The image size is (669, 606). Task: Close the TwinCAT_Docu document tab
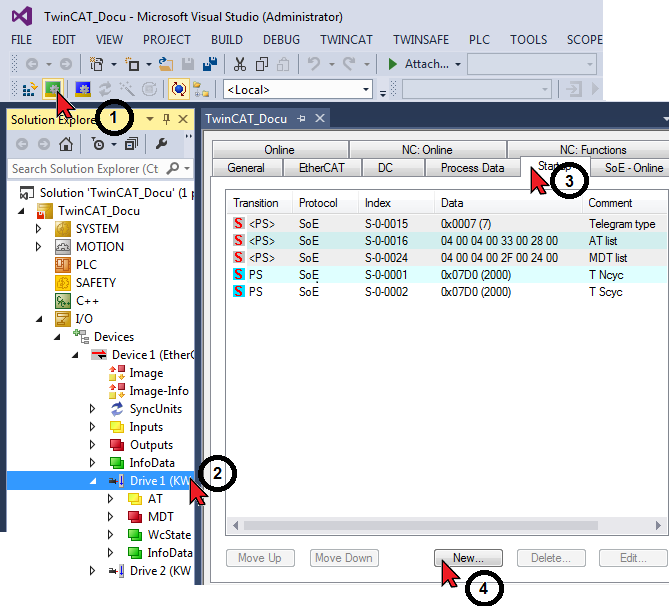point(320,118)
